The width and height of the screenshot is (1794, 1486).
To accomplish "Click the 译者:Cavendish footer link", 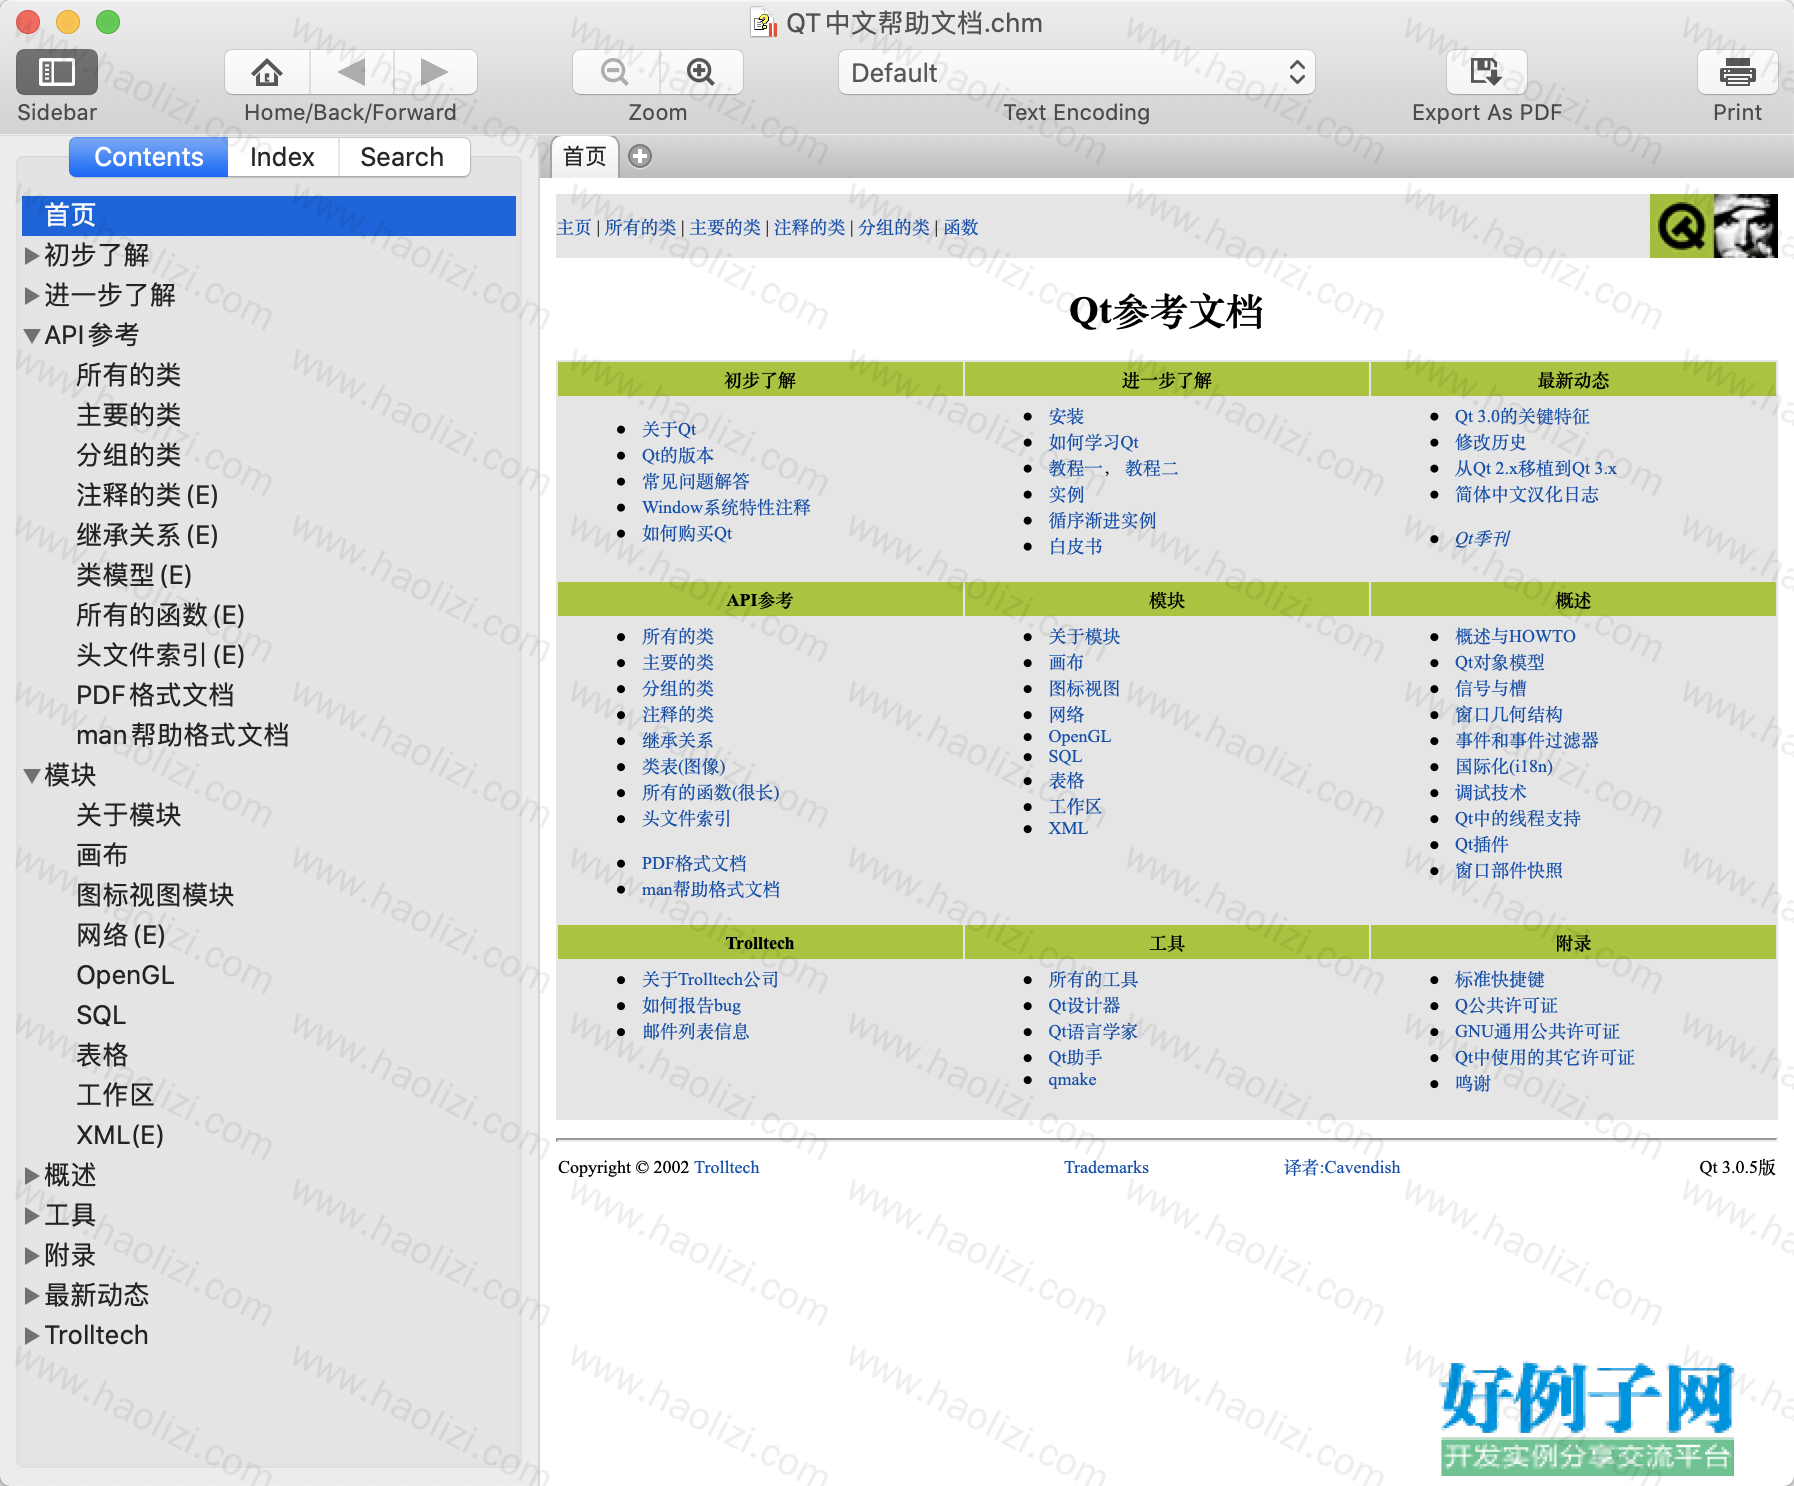I will tap(1342, 1167).
